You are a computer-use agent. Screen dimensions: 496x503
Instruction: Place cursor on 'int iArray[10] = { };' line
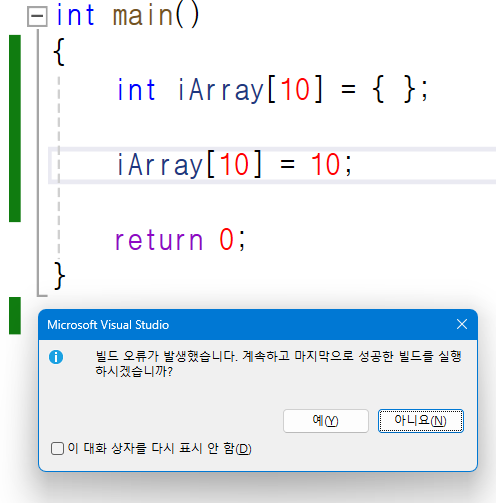tap(272, 89)
